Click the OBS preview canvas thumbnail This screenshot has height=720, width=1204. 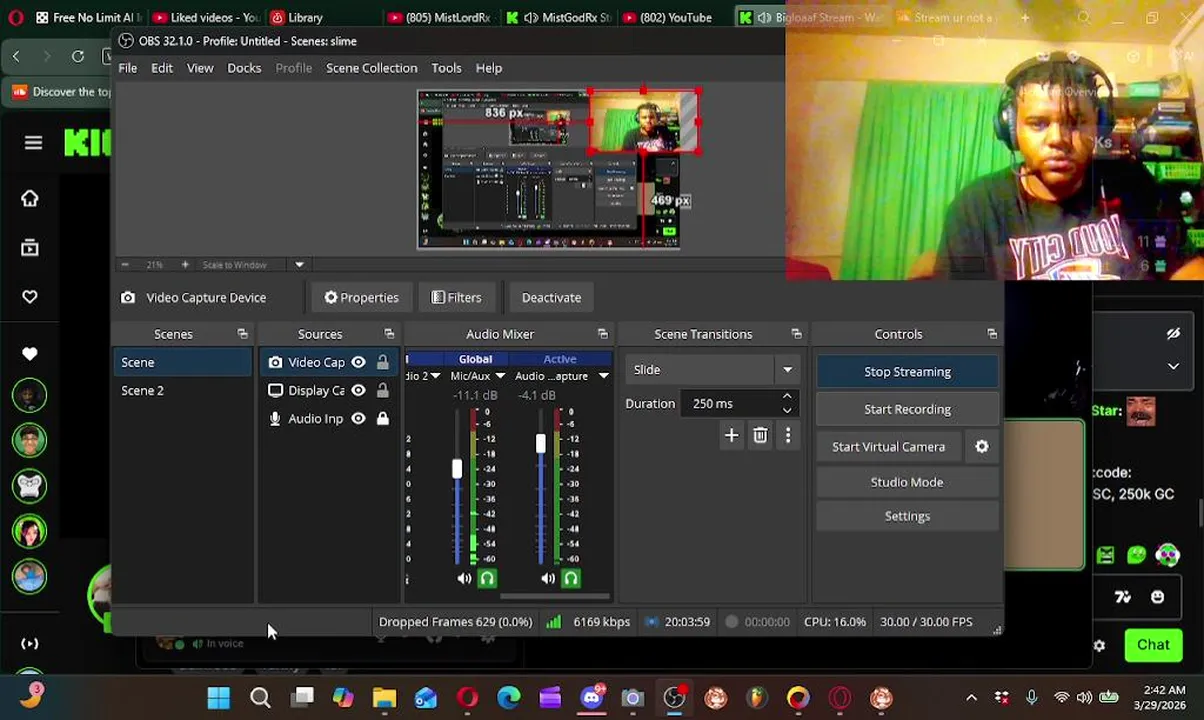(549, 168)
